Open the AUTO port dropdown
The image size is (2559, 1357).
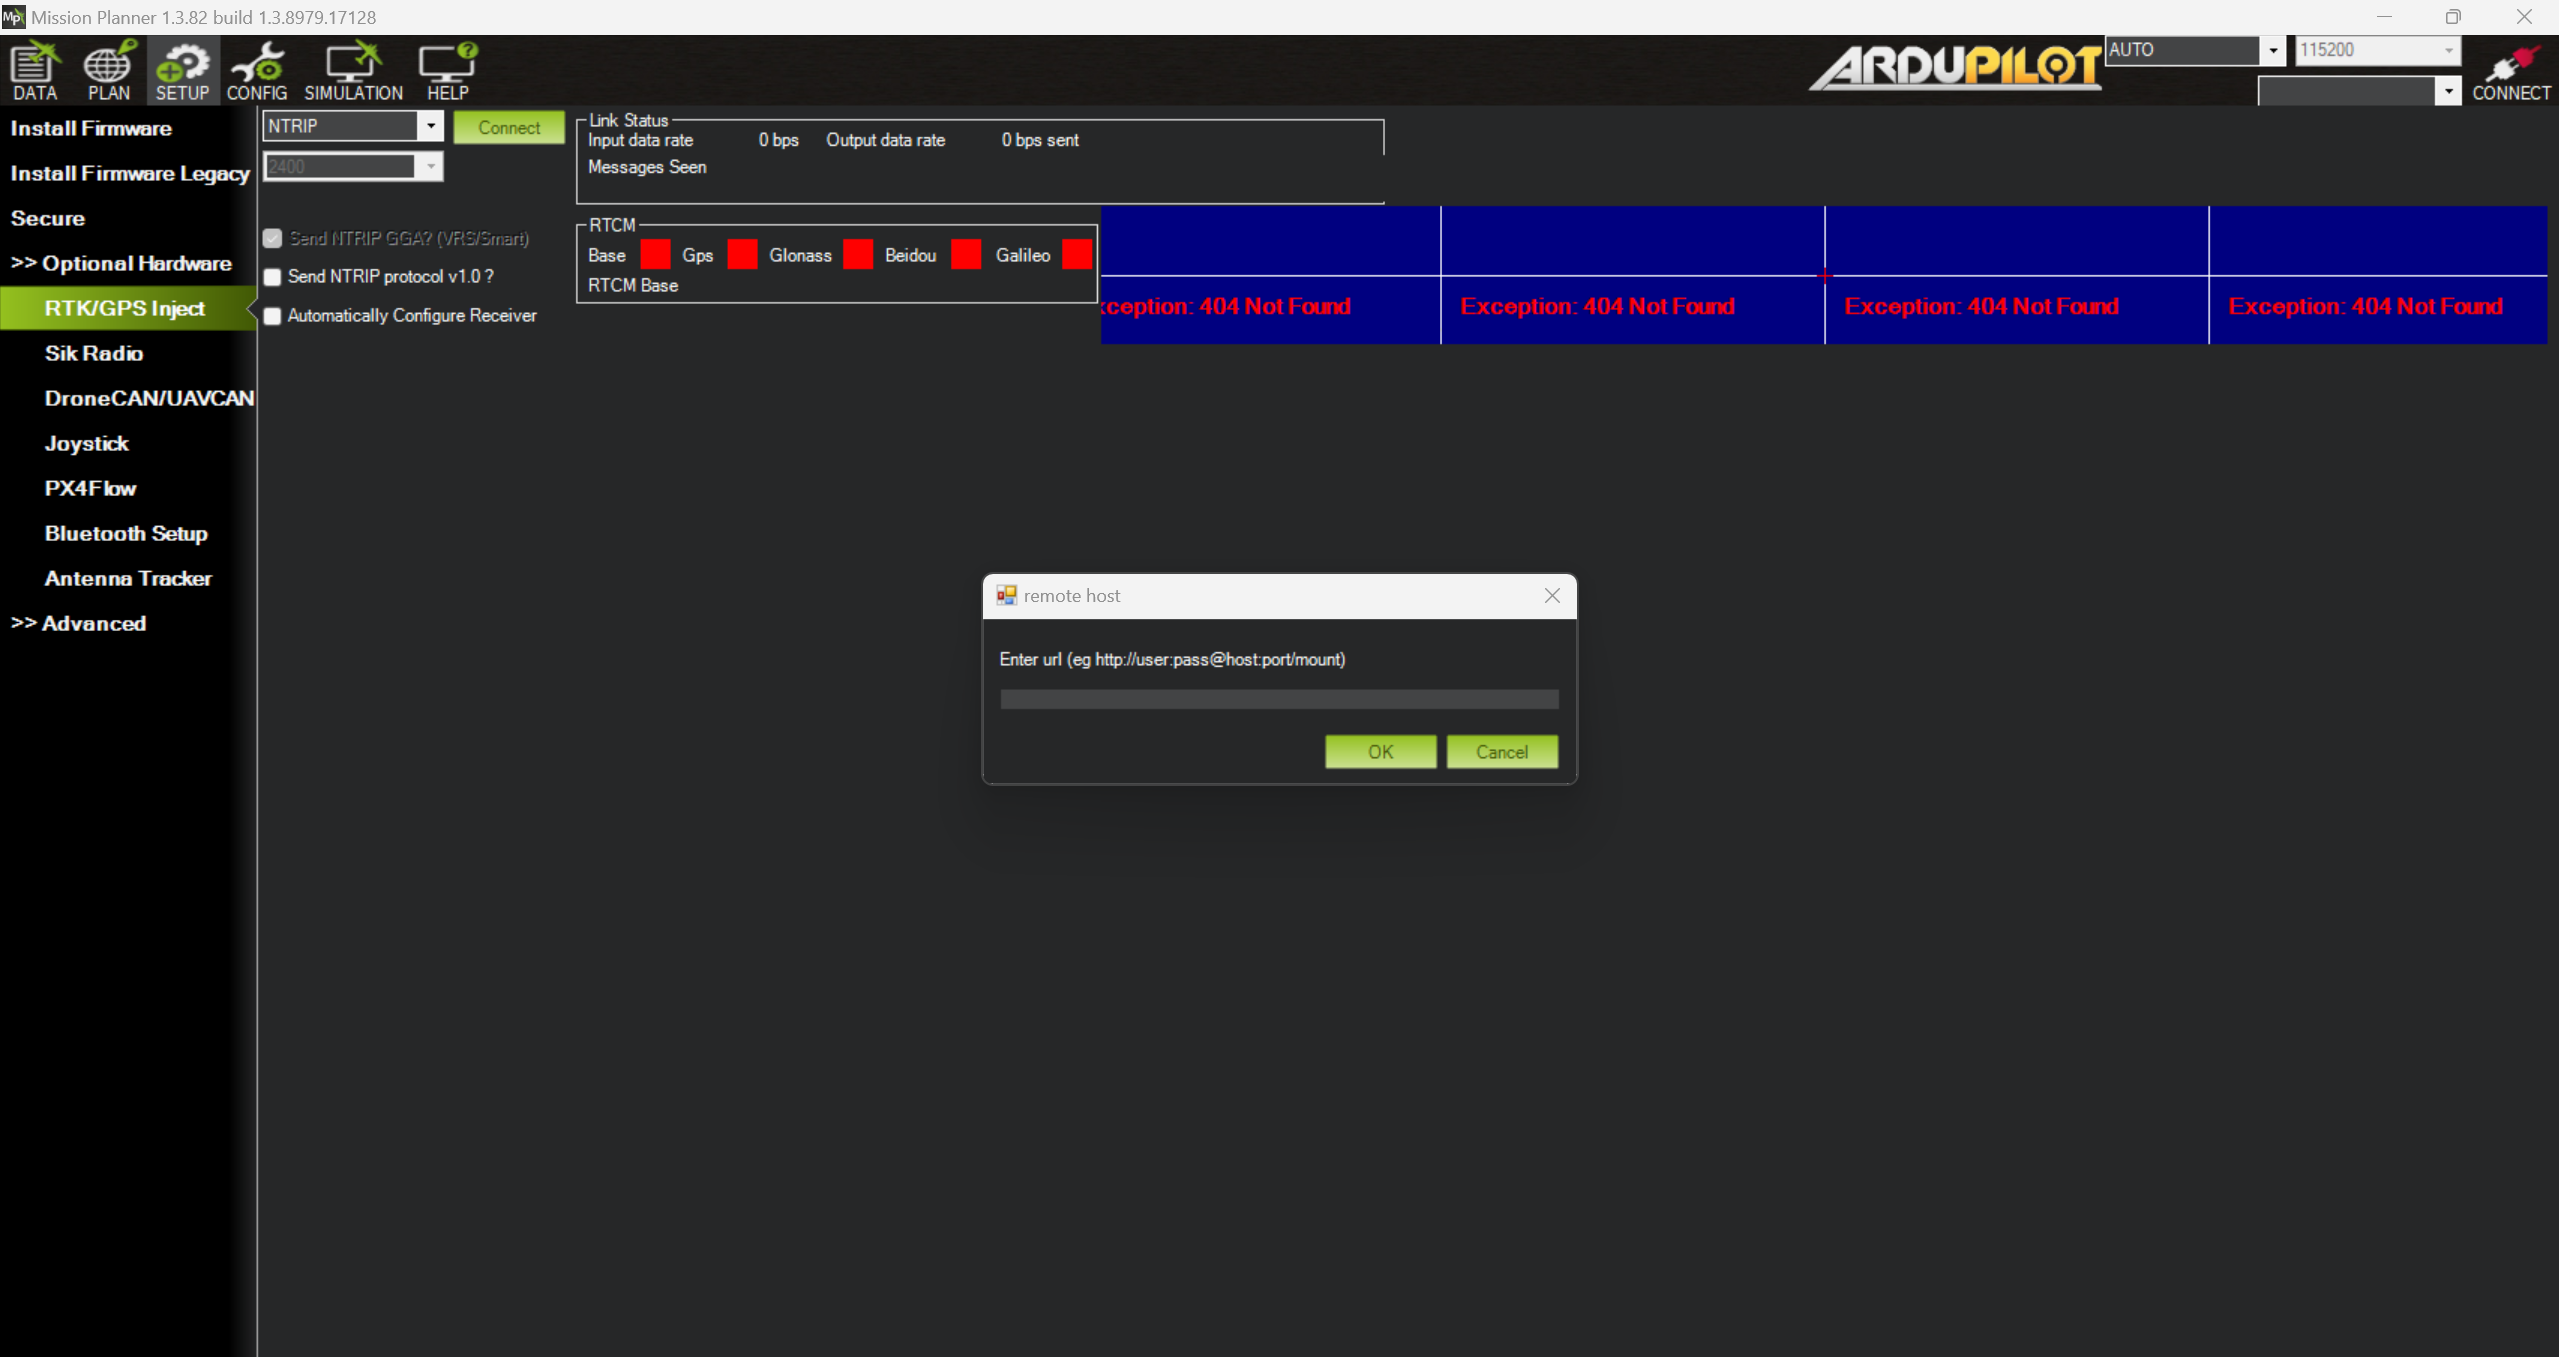pos(2272,50)
